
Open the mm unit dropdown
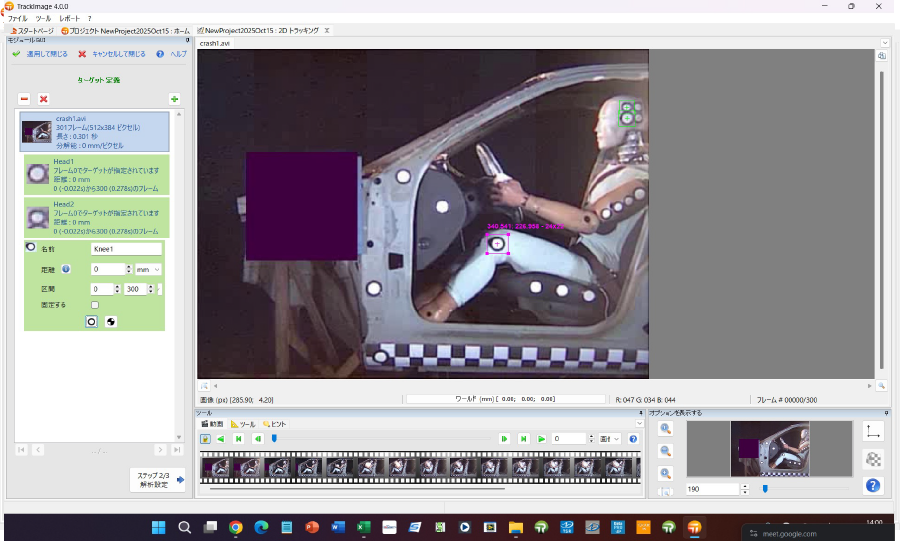pos(149,269)
